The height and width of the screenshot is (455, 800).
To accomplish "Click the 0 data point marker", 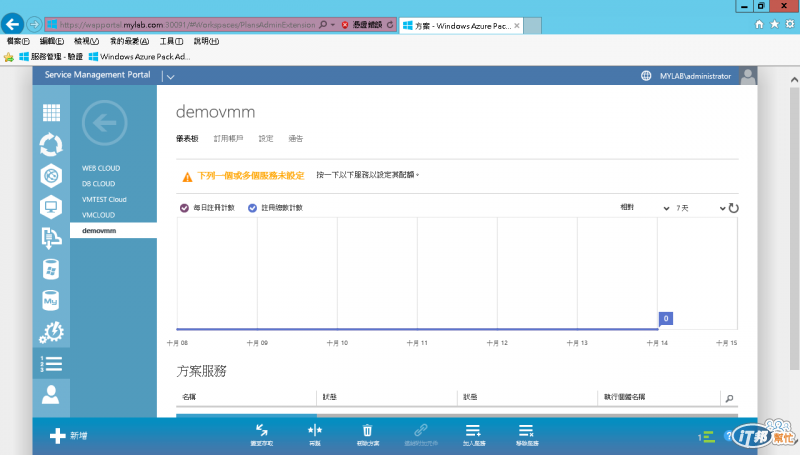I will (666, 318).
